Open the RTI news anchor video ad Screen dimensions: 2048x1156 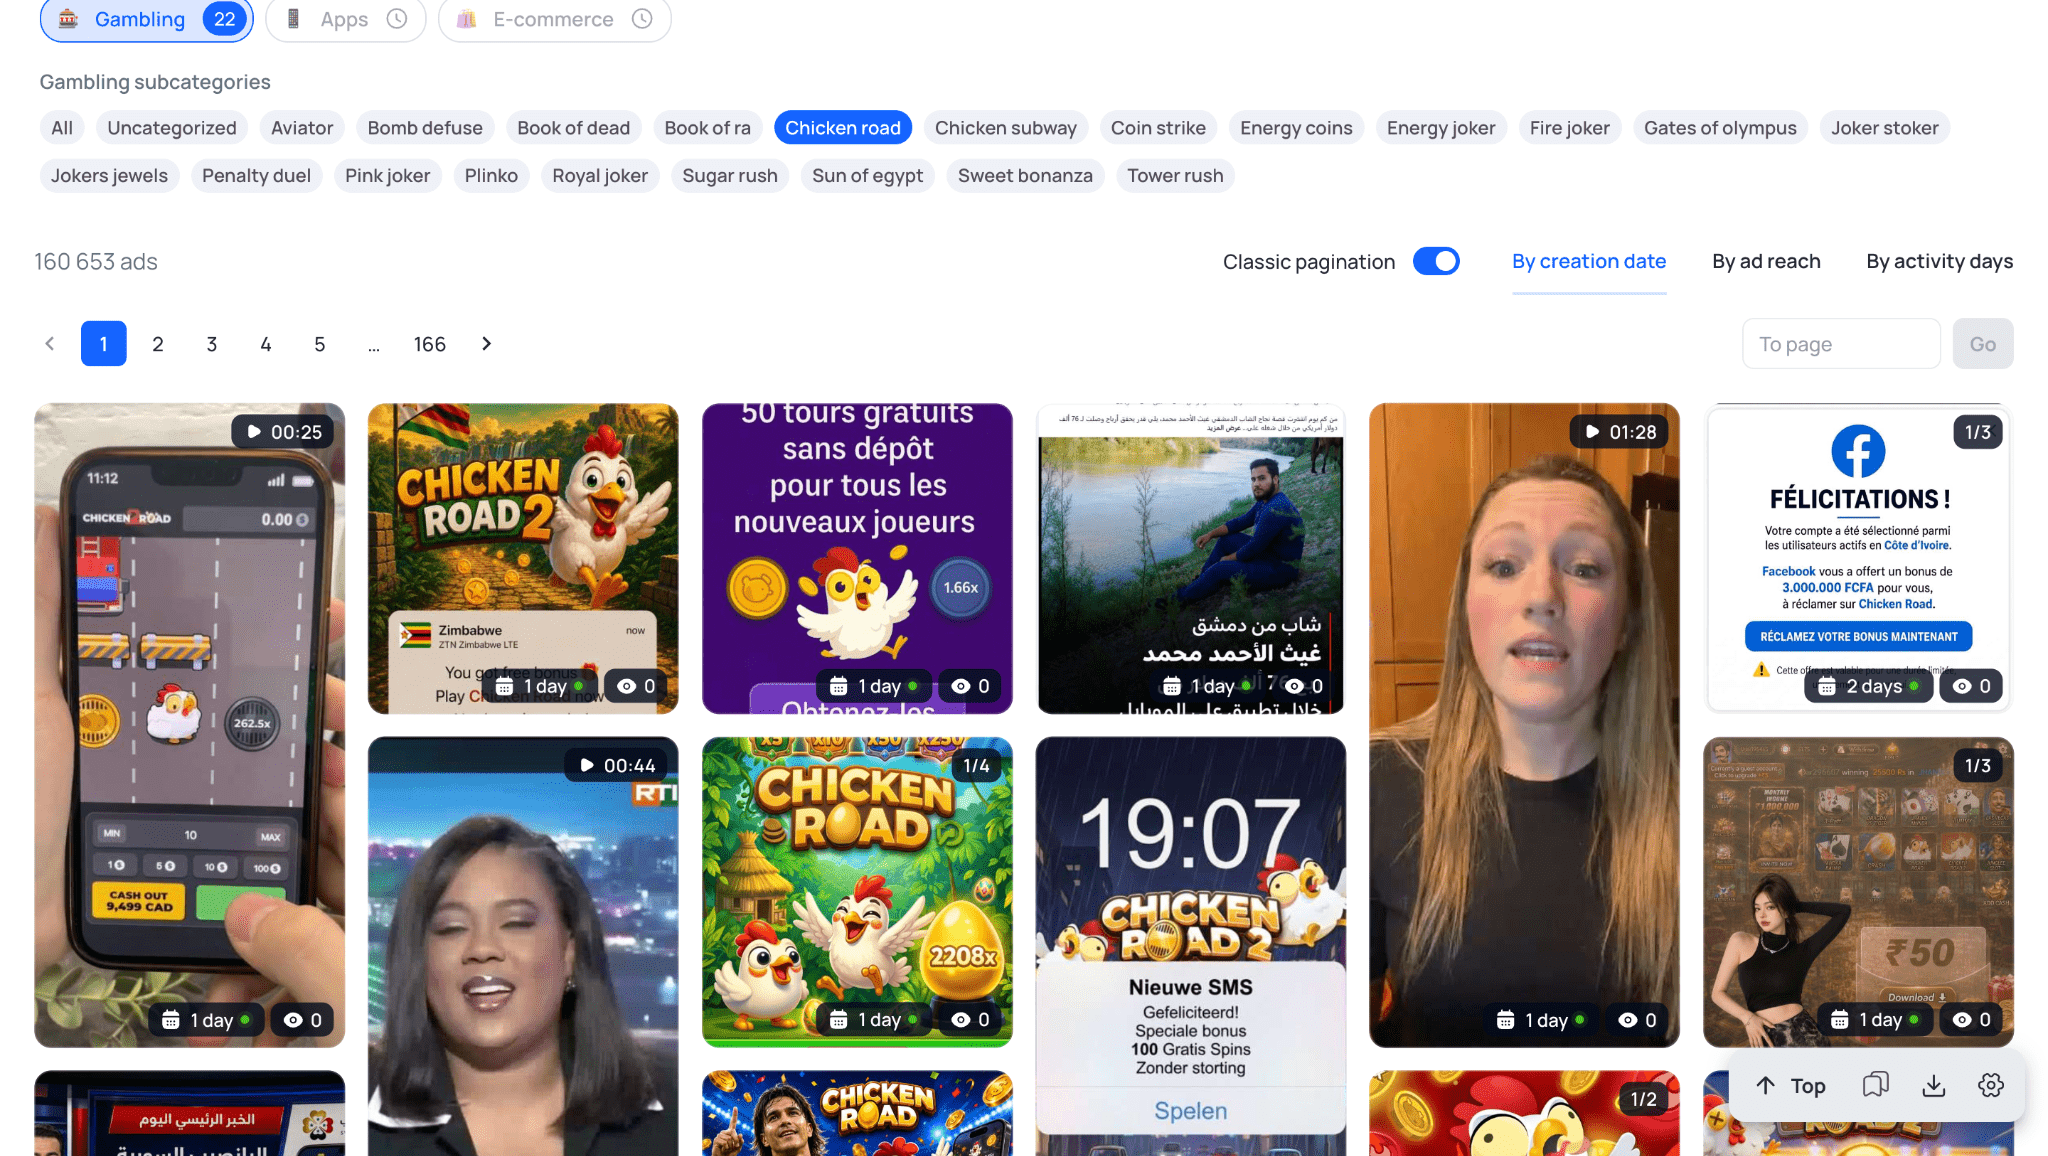[x=523, y=946]
